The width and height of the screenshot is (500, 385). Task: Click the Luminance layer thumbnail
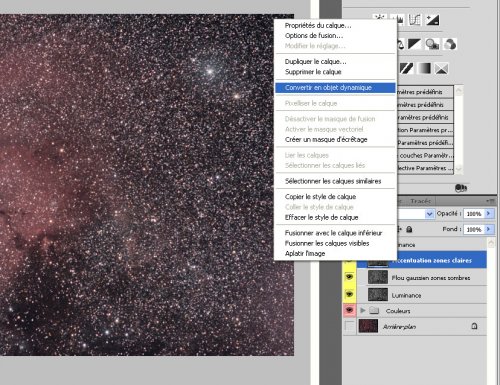(x=378, y=294)
